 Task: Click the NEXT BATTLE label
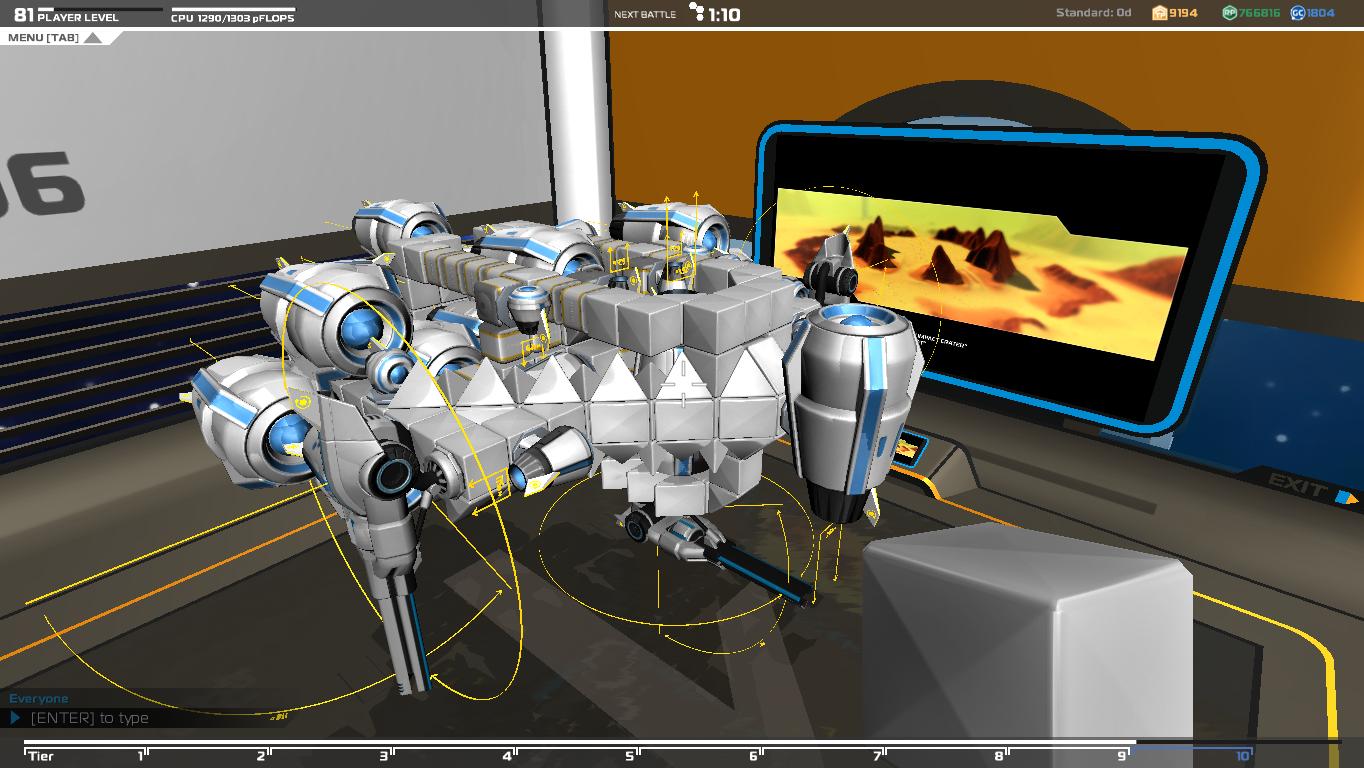pyautogui.click(x=645, y=14)
